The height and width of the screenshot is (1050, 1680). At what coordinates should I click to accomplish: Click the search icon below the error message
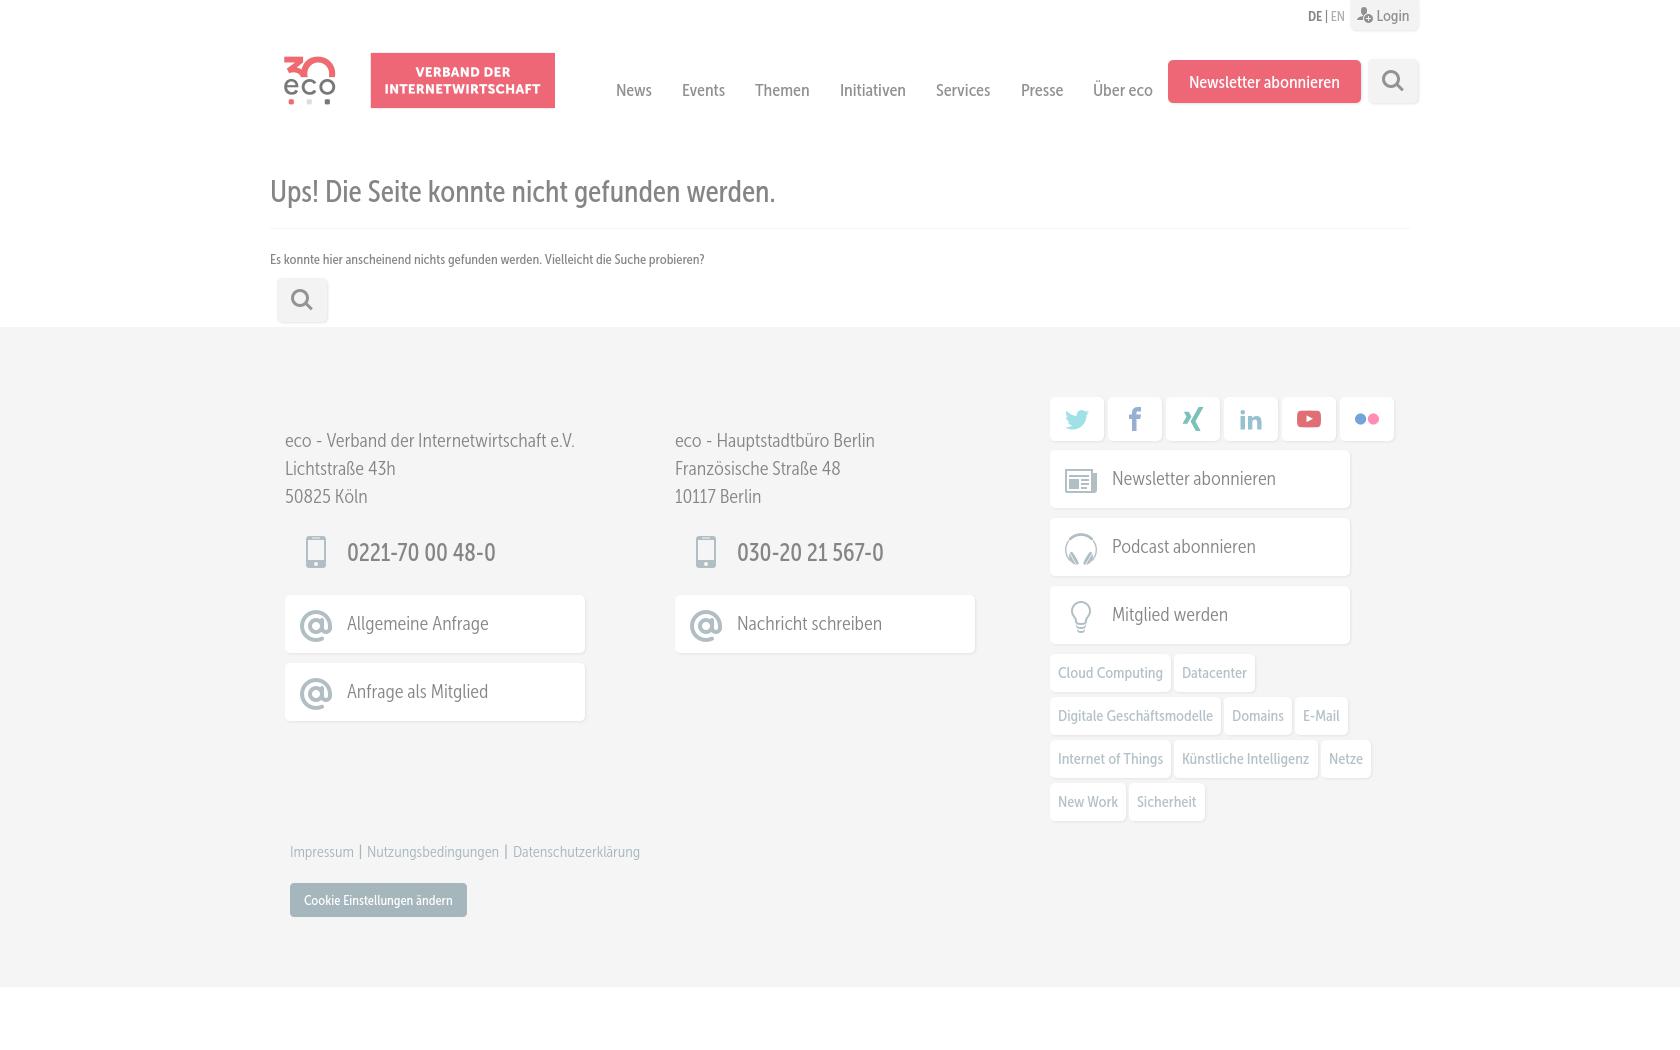coord(302,300)
